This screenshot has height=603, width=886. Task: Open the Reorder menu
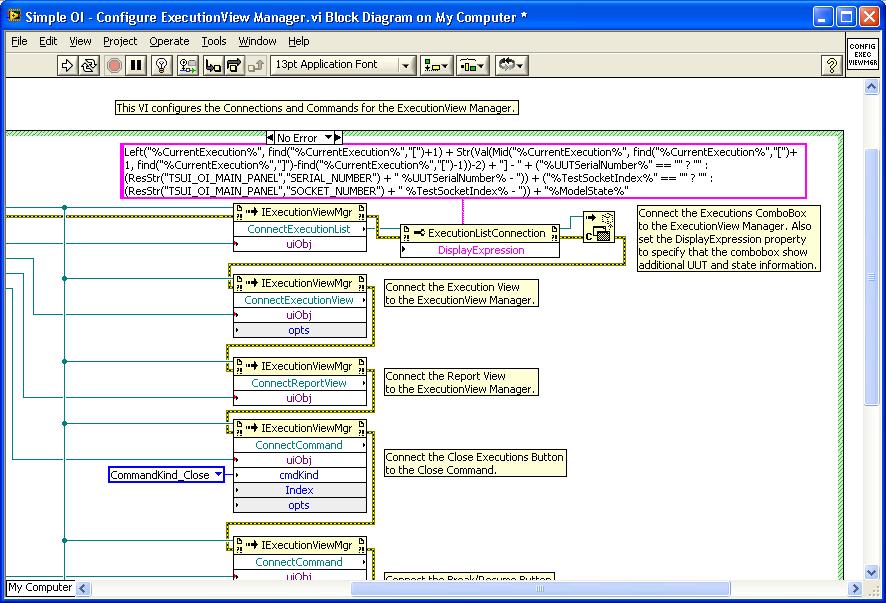click(511, 66)
